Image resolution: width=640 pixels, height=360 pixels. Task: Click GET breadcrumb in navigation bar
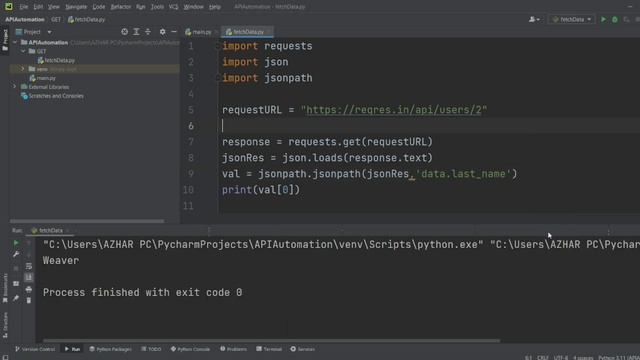click(56, 19)
